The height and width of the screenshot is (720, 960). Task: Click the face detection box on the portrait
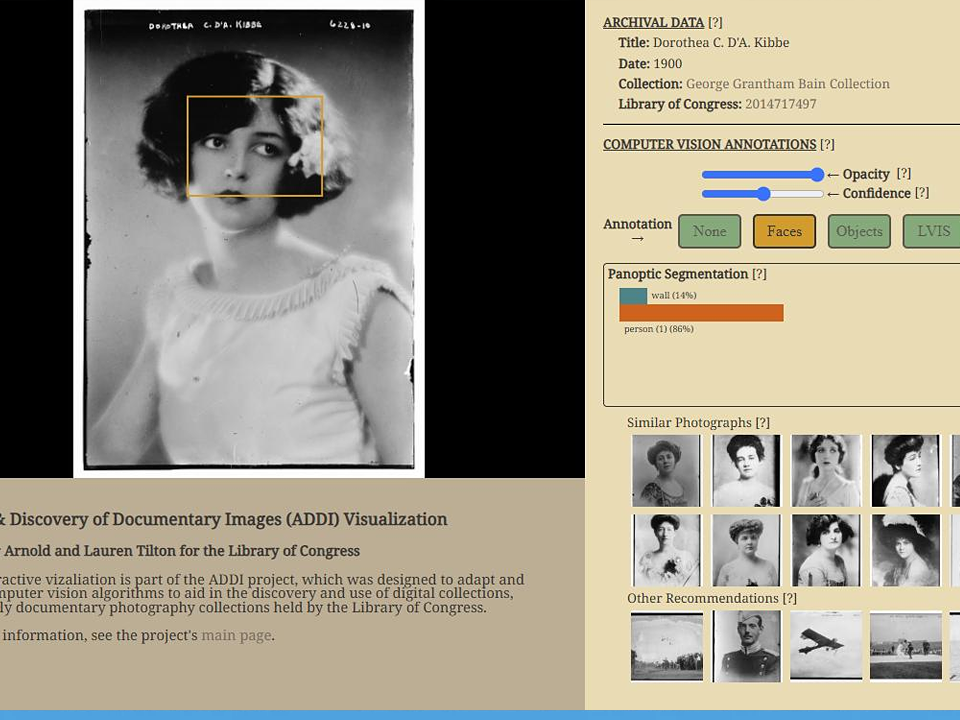pos(255,146)
